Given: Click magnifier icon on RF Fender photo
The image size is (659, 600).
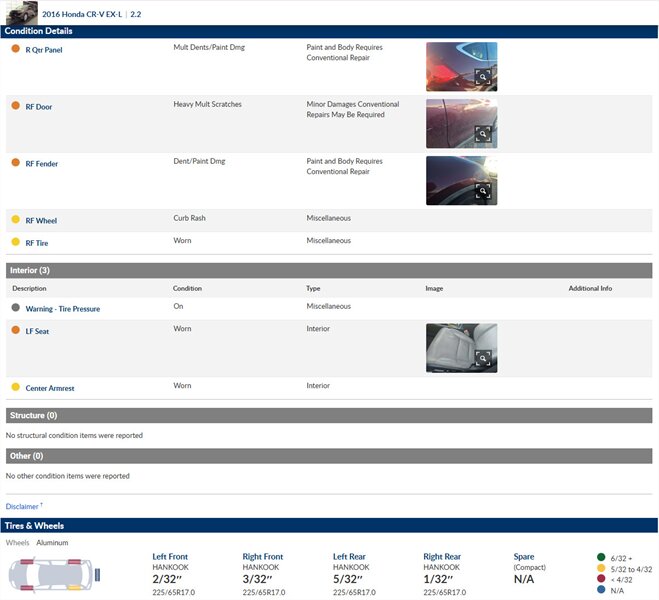Looking at the screenshot, I should tap(482, 191).
